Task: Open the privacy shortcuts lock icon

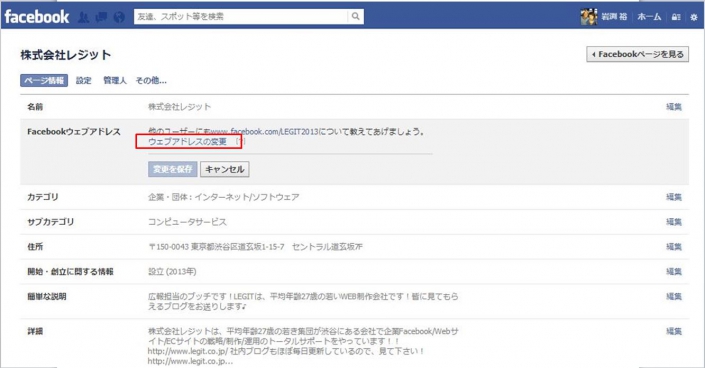Action: tap(676, 17)
